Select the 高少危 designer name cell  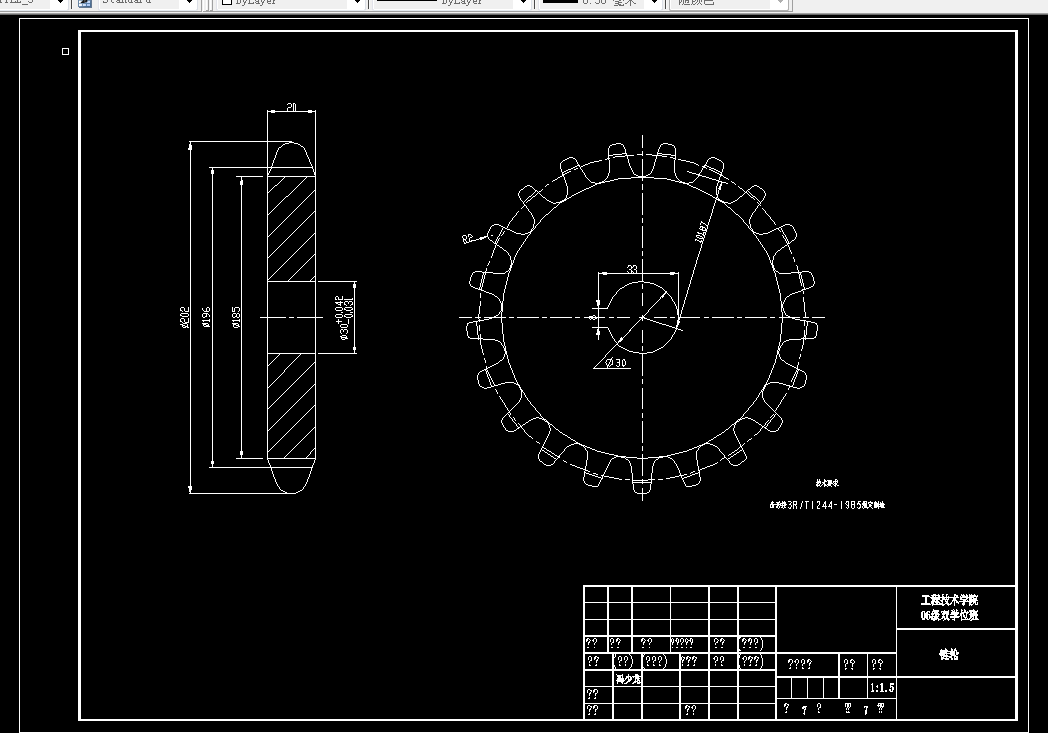628,679
